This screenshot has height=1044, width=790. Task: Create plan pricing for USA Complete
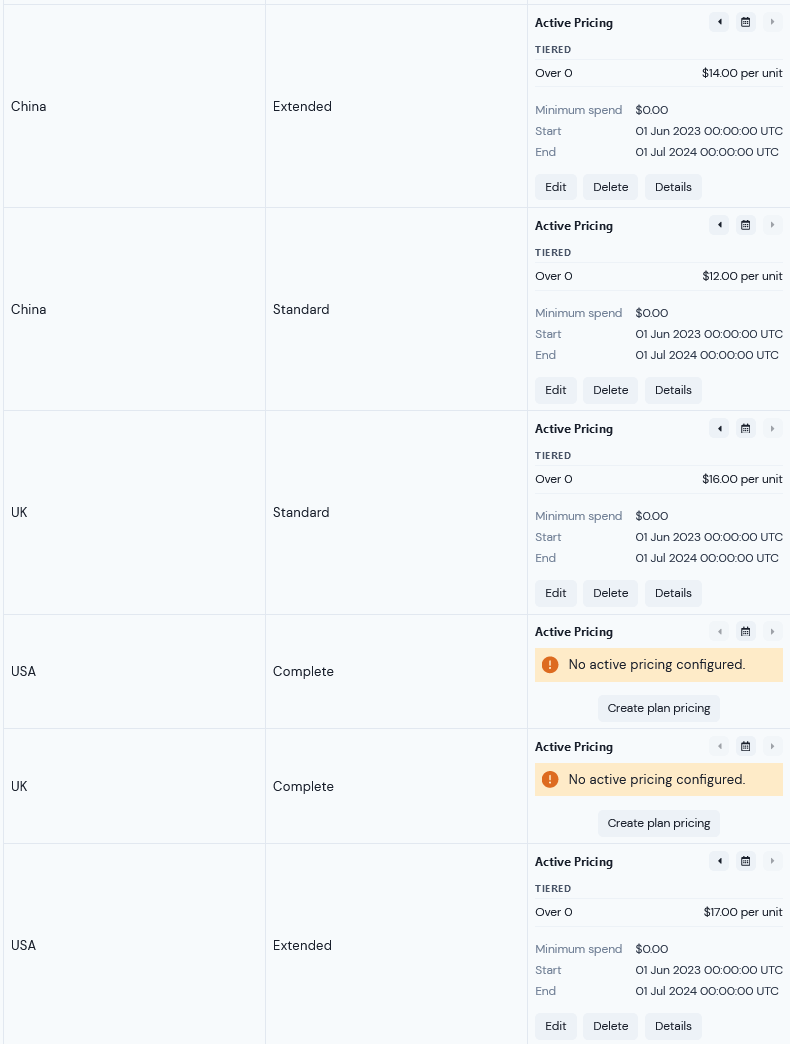659,708
